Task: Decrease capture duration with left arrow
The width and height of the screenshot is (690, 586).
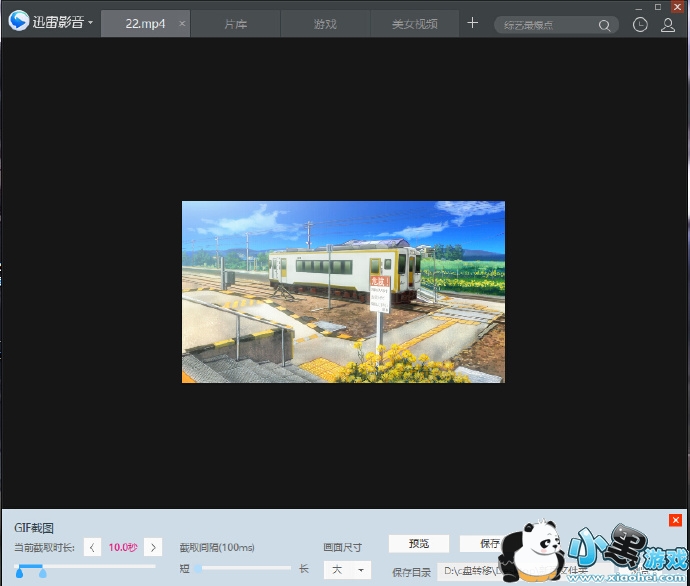Action: 92,547
